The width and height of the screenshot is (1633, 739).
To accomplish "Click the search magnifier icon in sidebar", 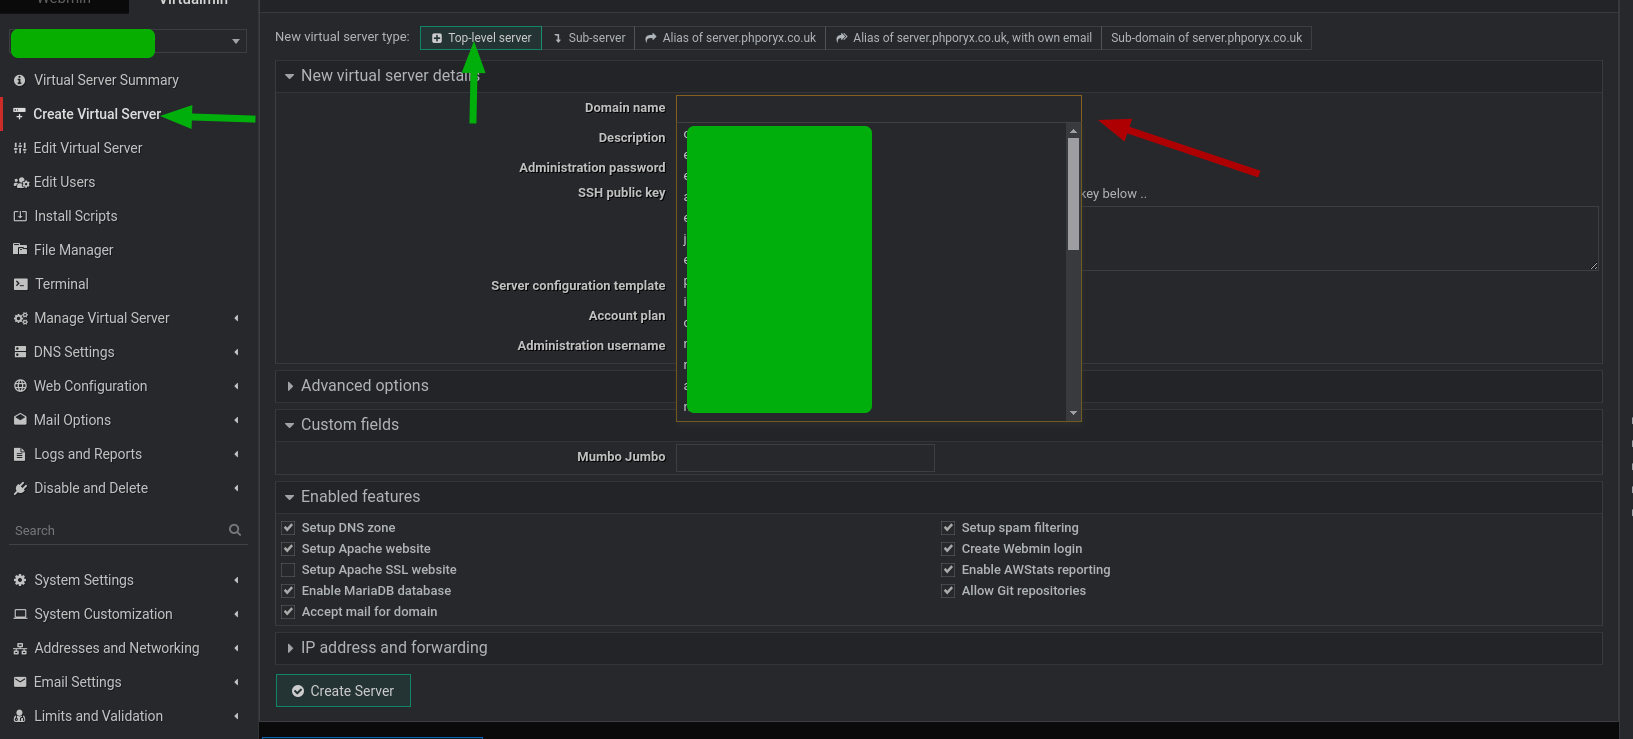I will (x=235, y=530).
